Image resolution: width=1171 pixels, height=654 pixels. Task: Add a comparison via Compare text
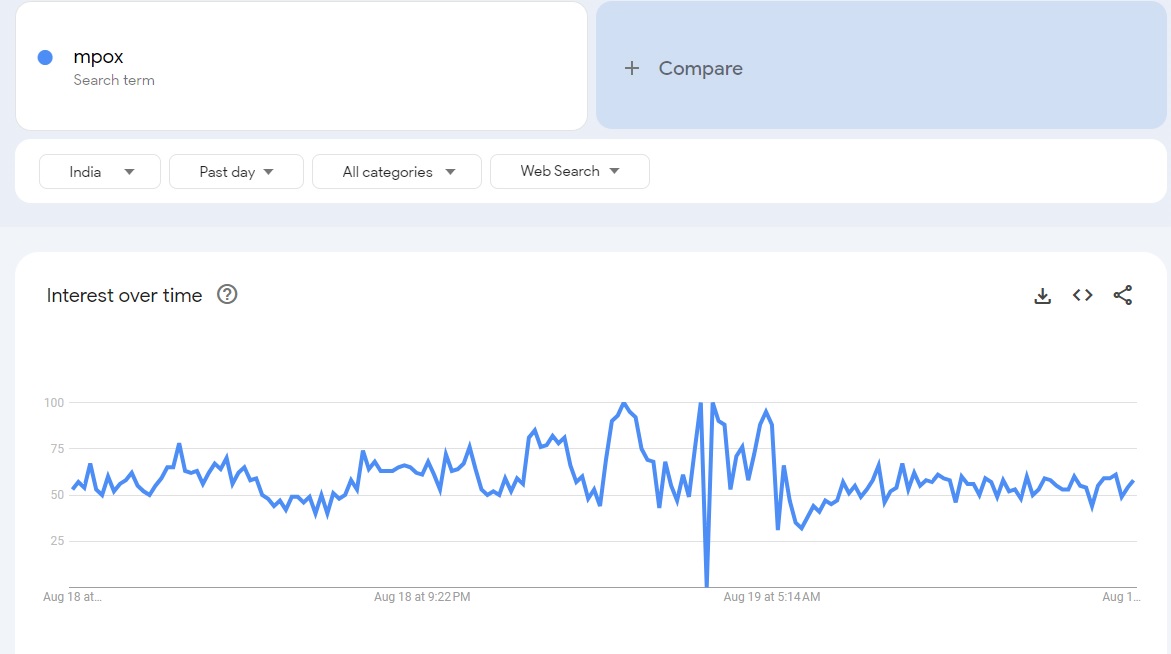(700, 68)
